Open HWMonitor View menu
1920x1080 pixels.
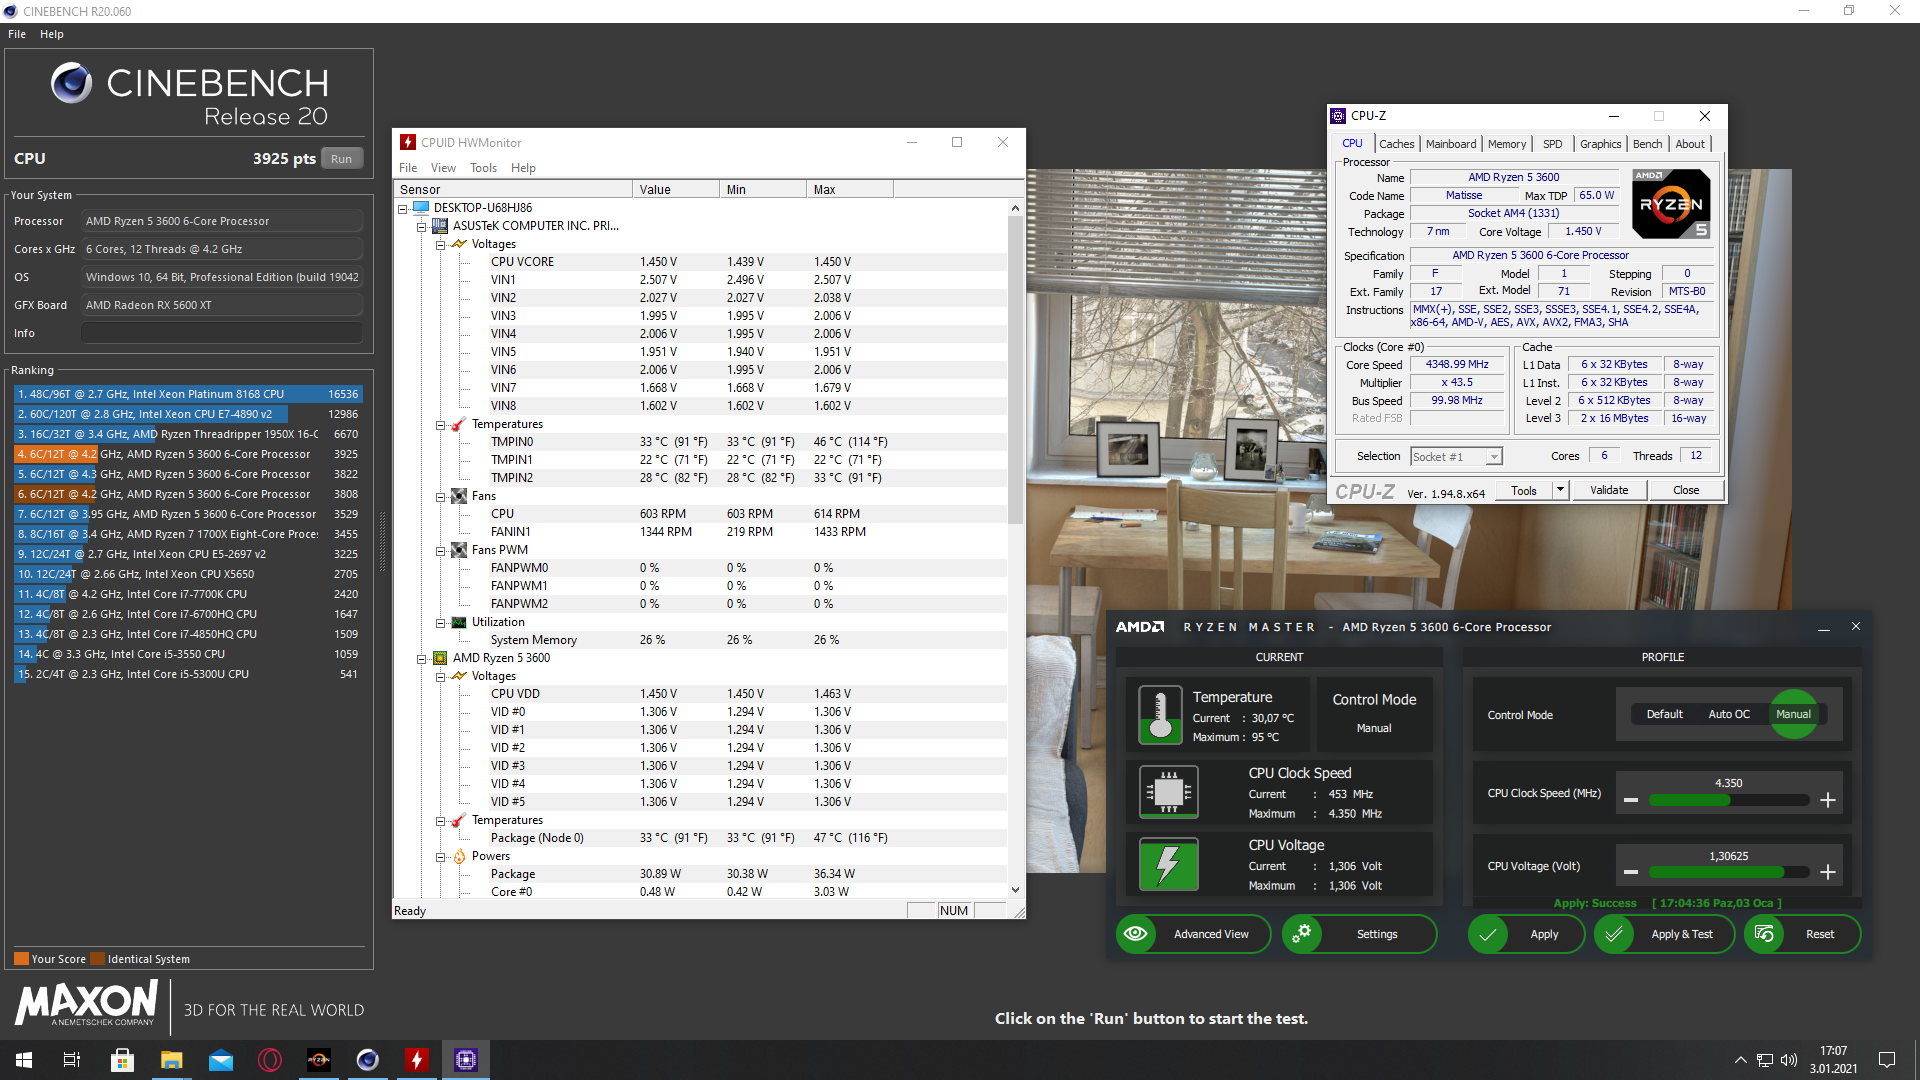pos(443,168)
